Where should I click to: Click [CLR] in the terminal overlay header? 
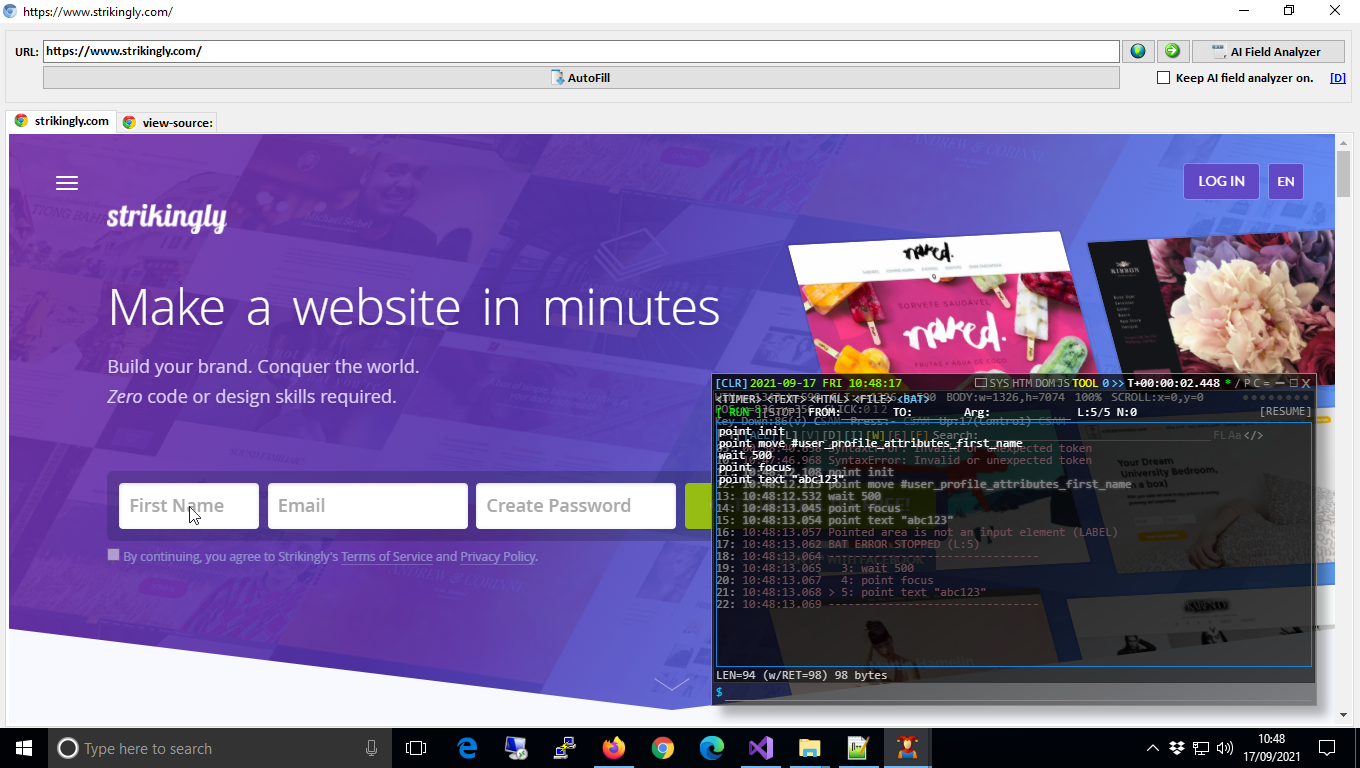[x=730, y=382]
